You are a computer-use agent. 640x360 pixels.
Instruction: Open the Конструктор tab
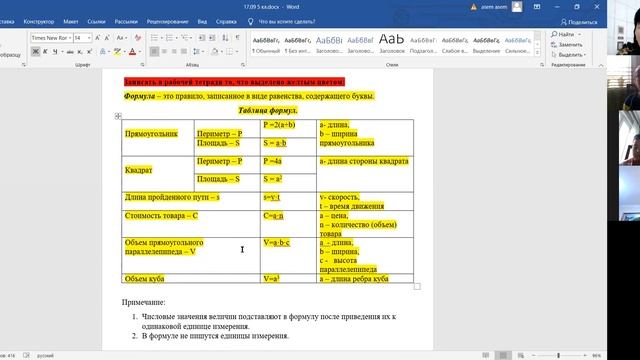(39, 22)
